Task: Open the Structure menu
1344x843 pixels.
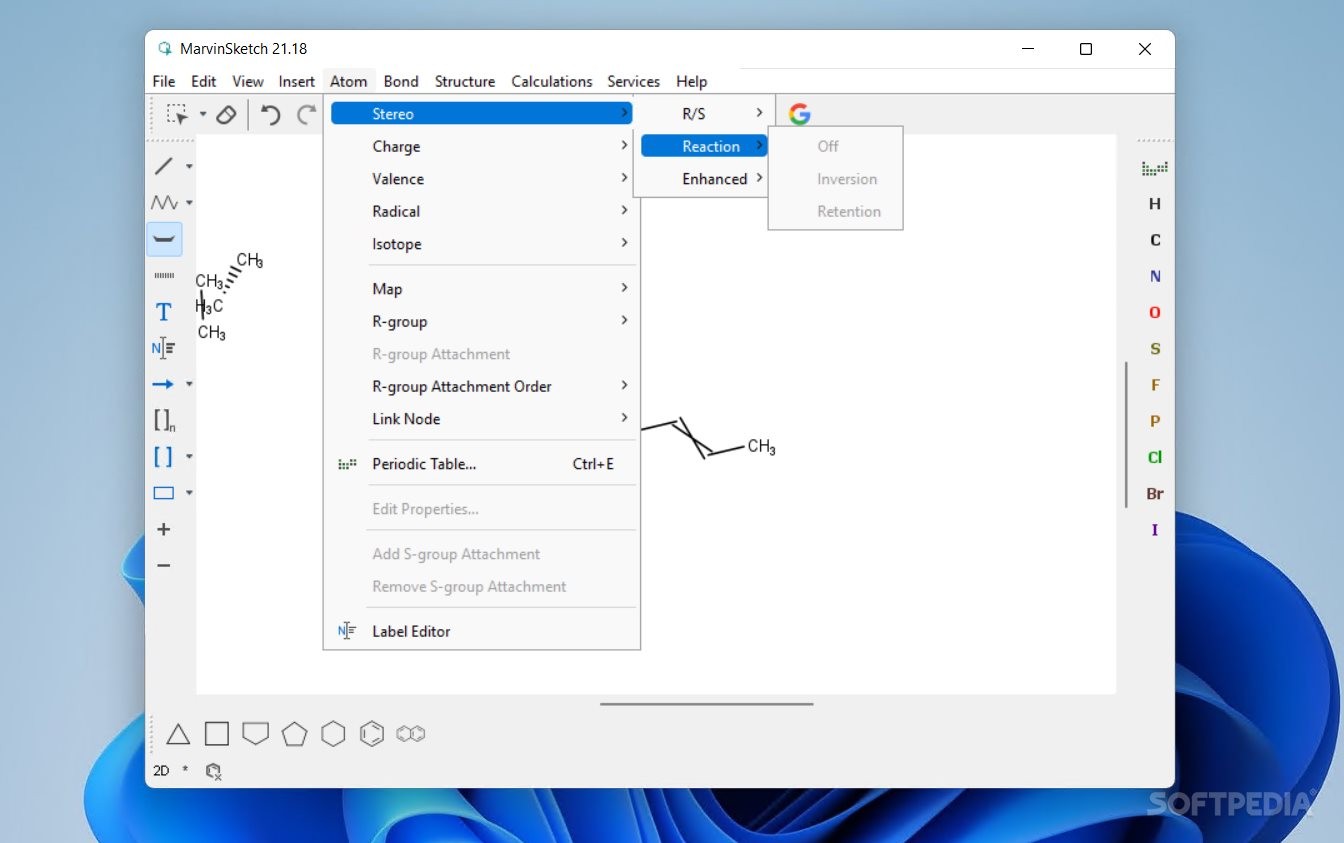Action: pos(465,82)
